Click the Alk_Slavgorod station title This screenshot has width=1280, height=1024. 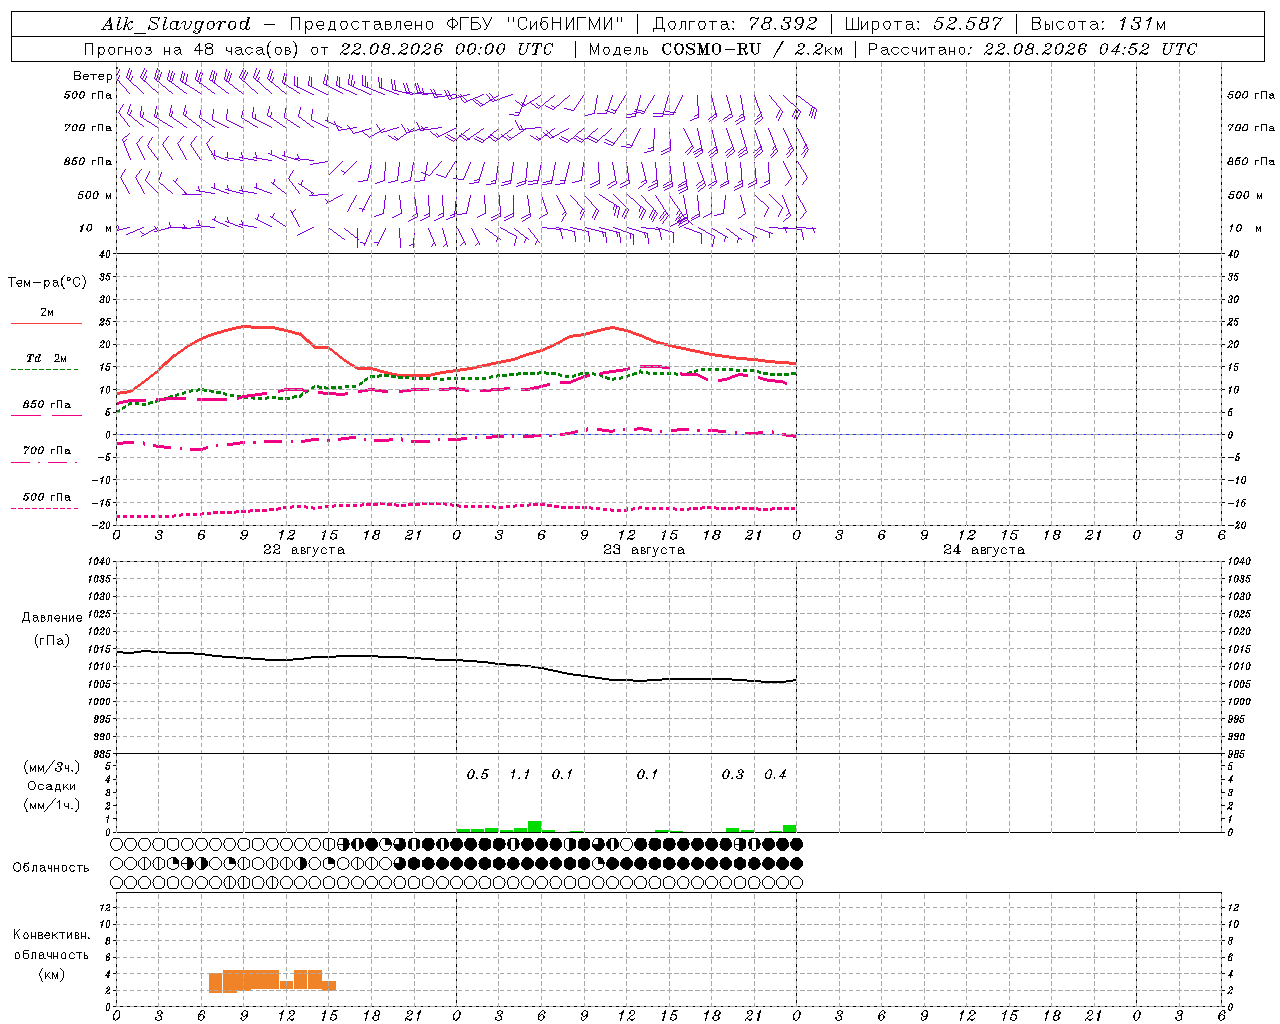[175, 24]
